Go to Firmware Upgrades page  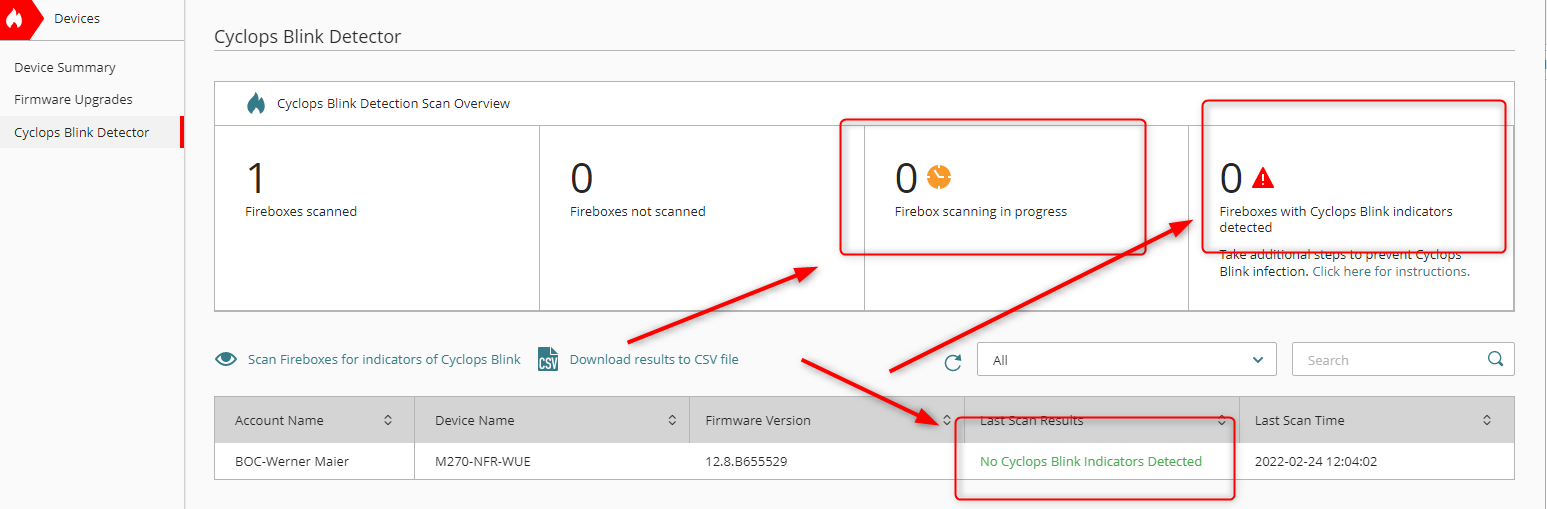pyautogui.click(x=73, y=100)
